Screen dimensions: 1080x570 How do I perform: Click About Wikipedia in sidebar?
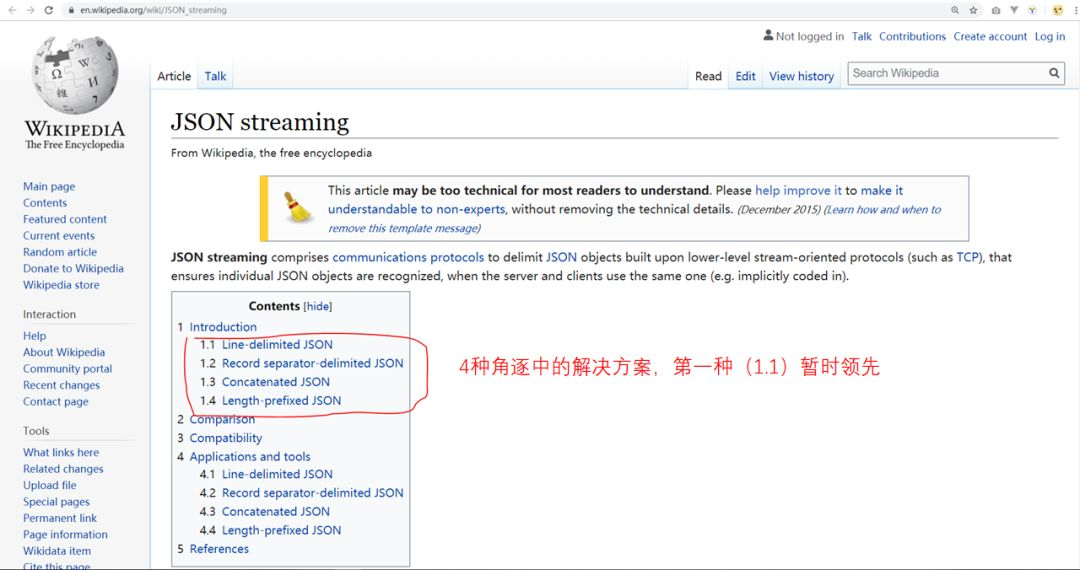[64, 352]
